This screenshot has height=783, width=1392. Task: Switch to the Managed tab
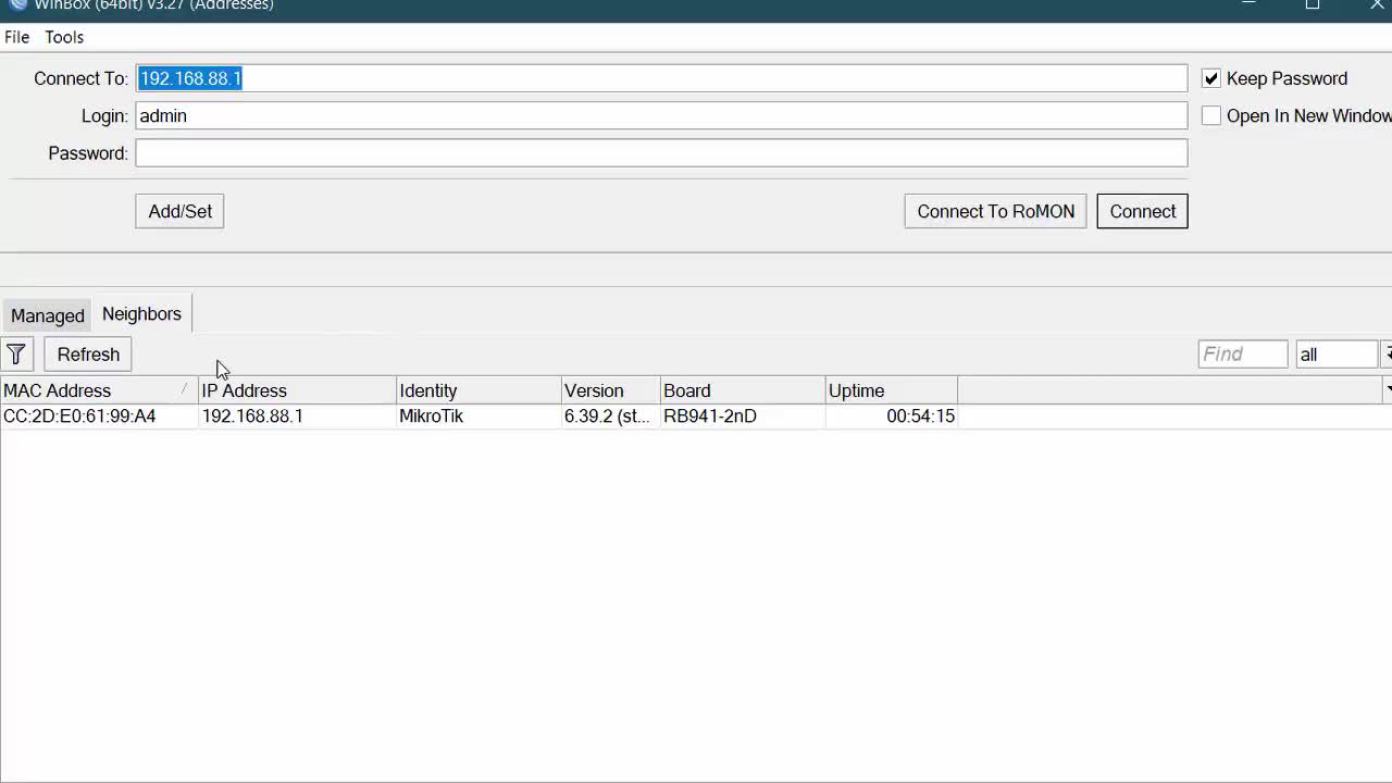[x=47, y=316]
